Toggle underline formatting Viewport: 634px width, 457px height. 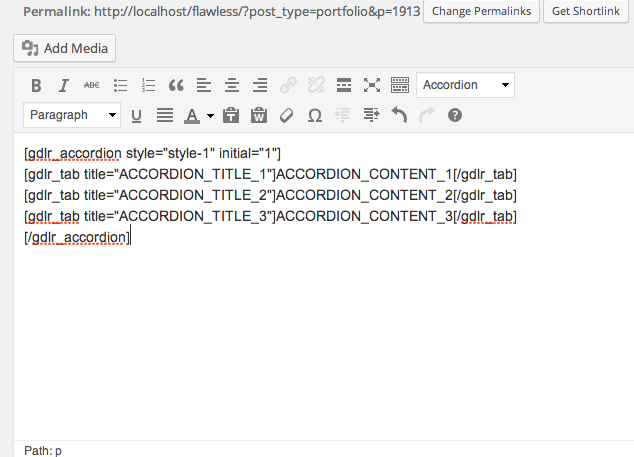point(137,116)
